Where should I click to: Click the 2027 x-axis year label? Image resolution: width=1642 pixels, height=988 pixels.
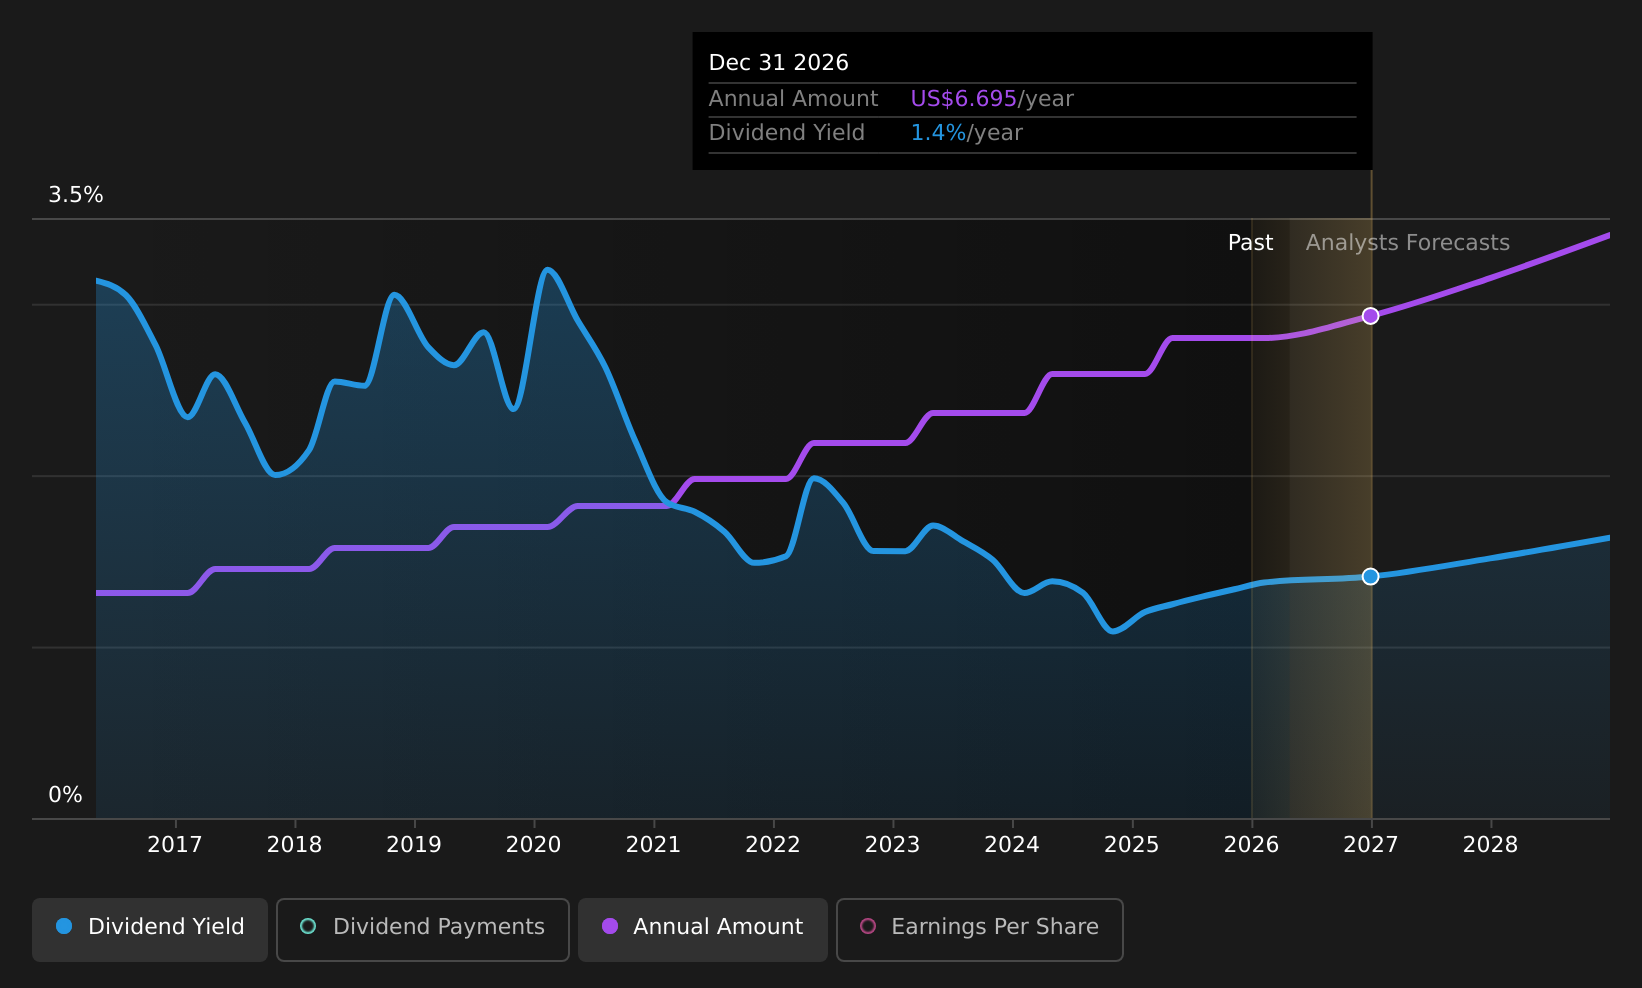[x=1370, y=845]
